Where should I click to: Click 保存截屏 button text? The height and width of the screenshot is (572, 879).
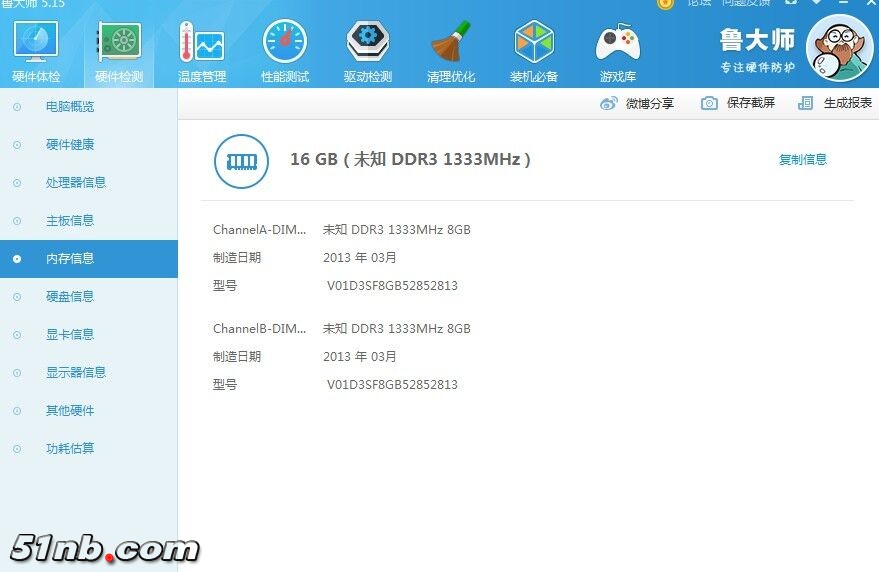click(751, 103)
